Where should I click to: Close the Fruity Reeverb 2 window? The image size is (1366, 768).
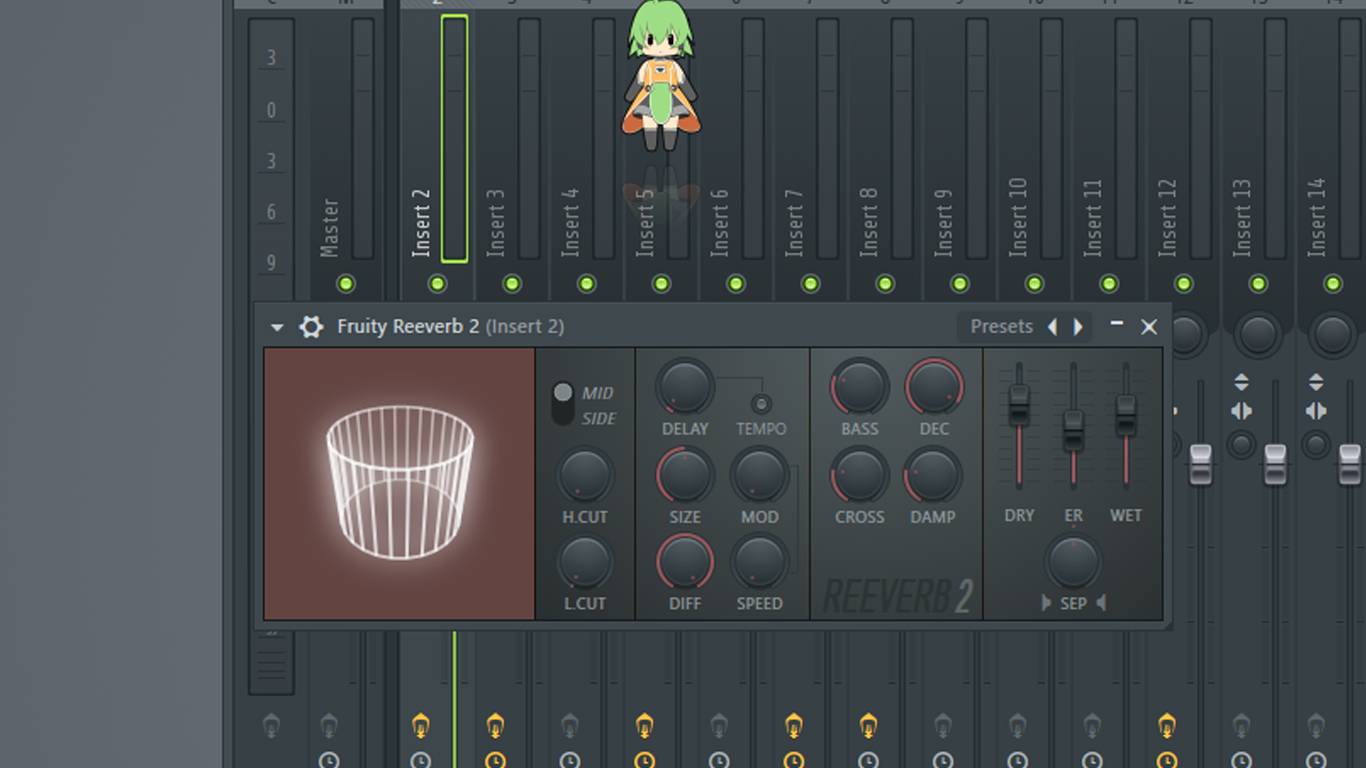pyautogui.click(x=1149, y=327)
